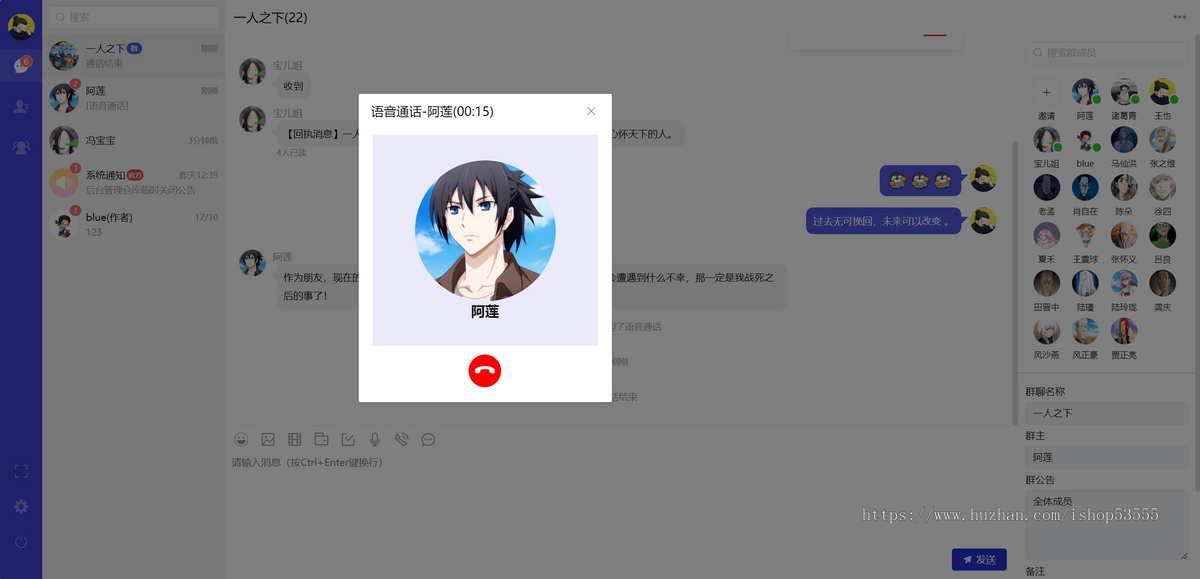Select member 宝儿姐 avatar in member grid
This screenshot has width=1200, height=579.
[x=1046, y=140]
